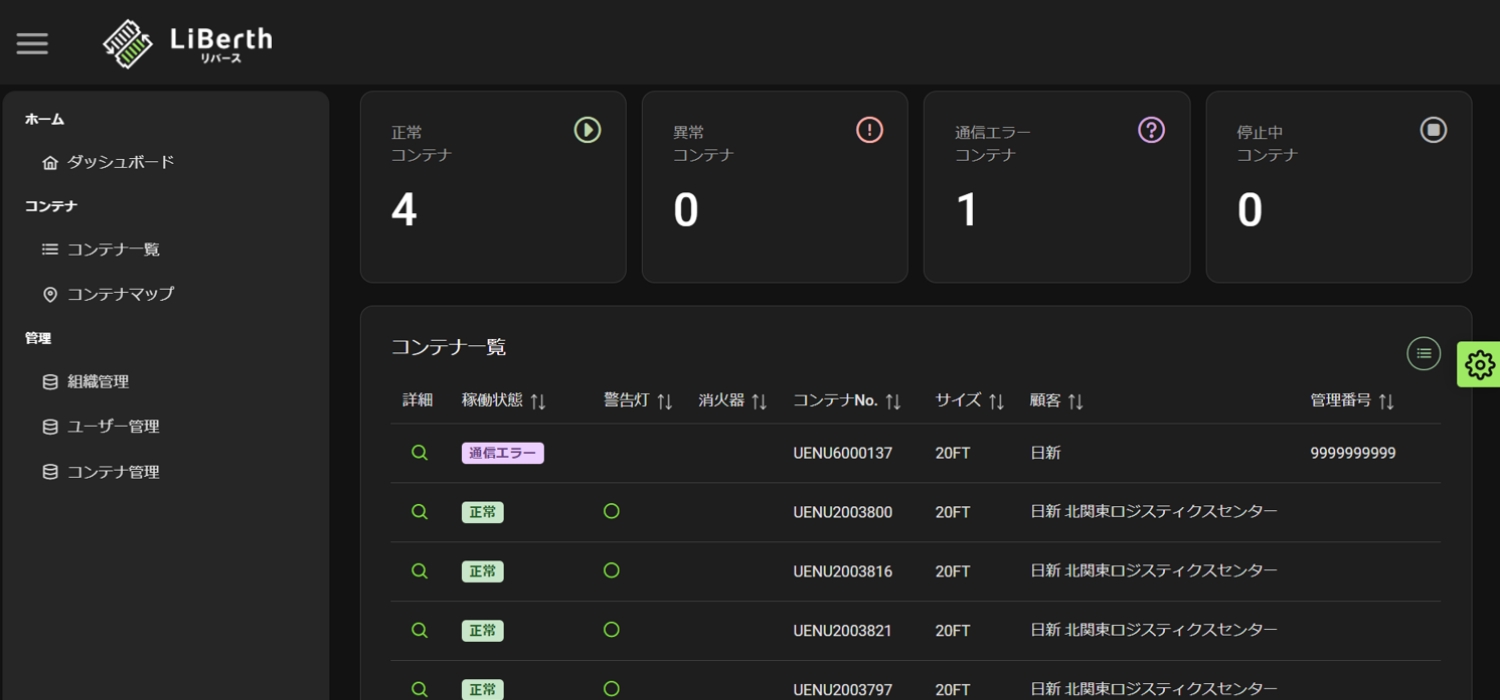Viewport: 1500px width, 700px height.
Task: Click the LiBerth logo
Action: tap(187, 43)
